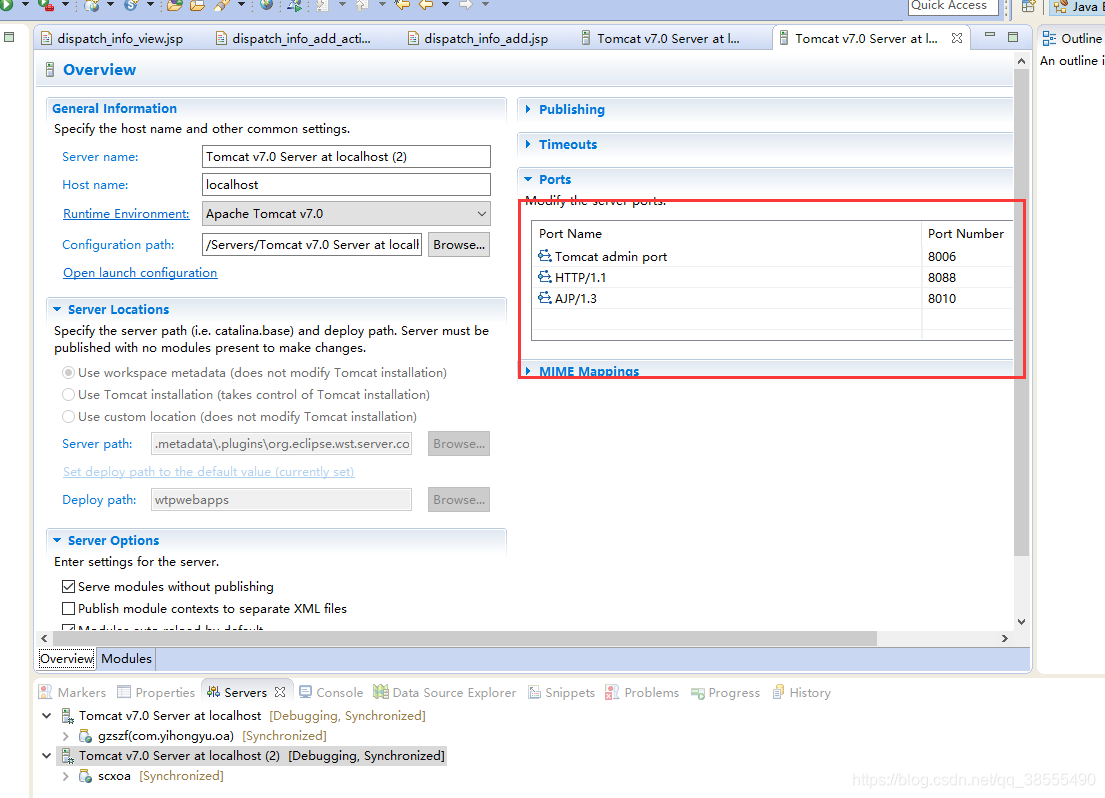
Task: Click the Outline view icon
Action: coord(1049,39)
